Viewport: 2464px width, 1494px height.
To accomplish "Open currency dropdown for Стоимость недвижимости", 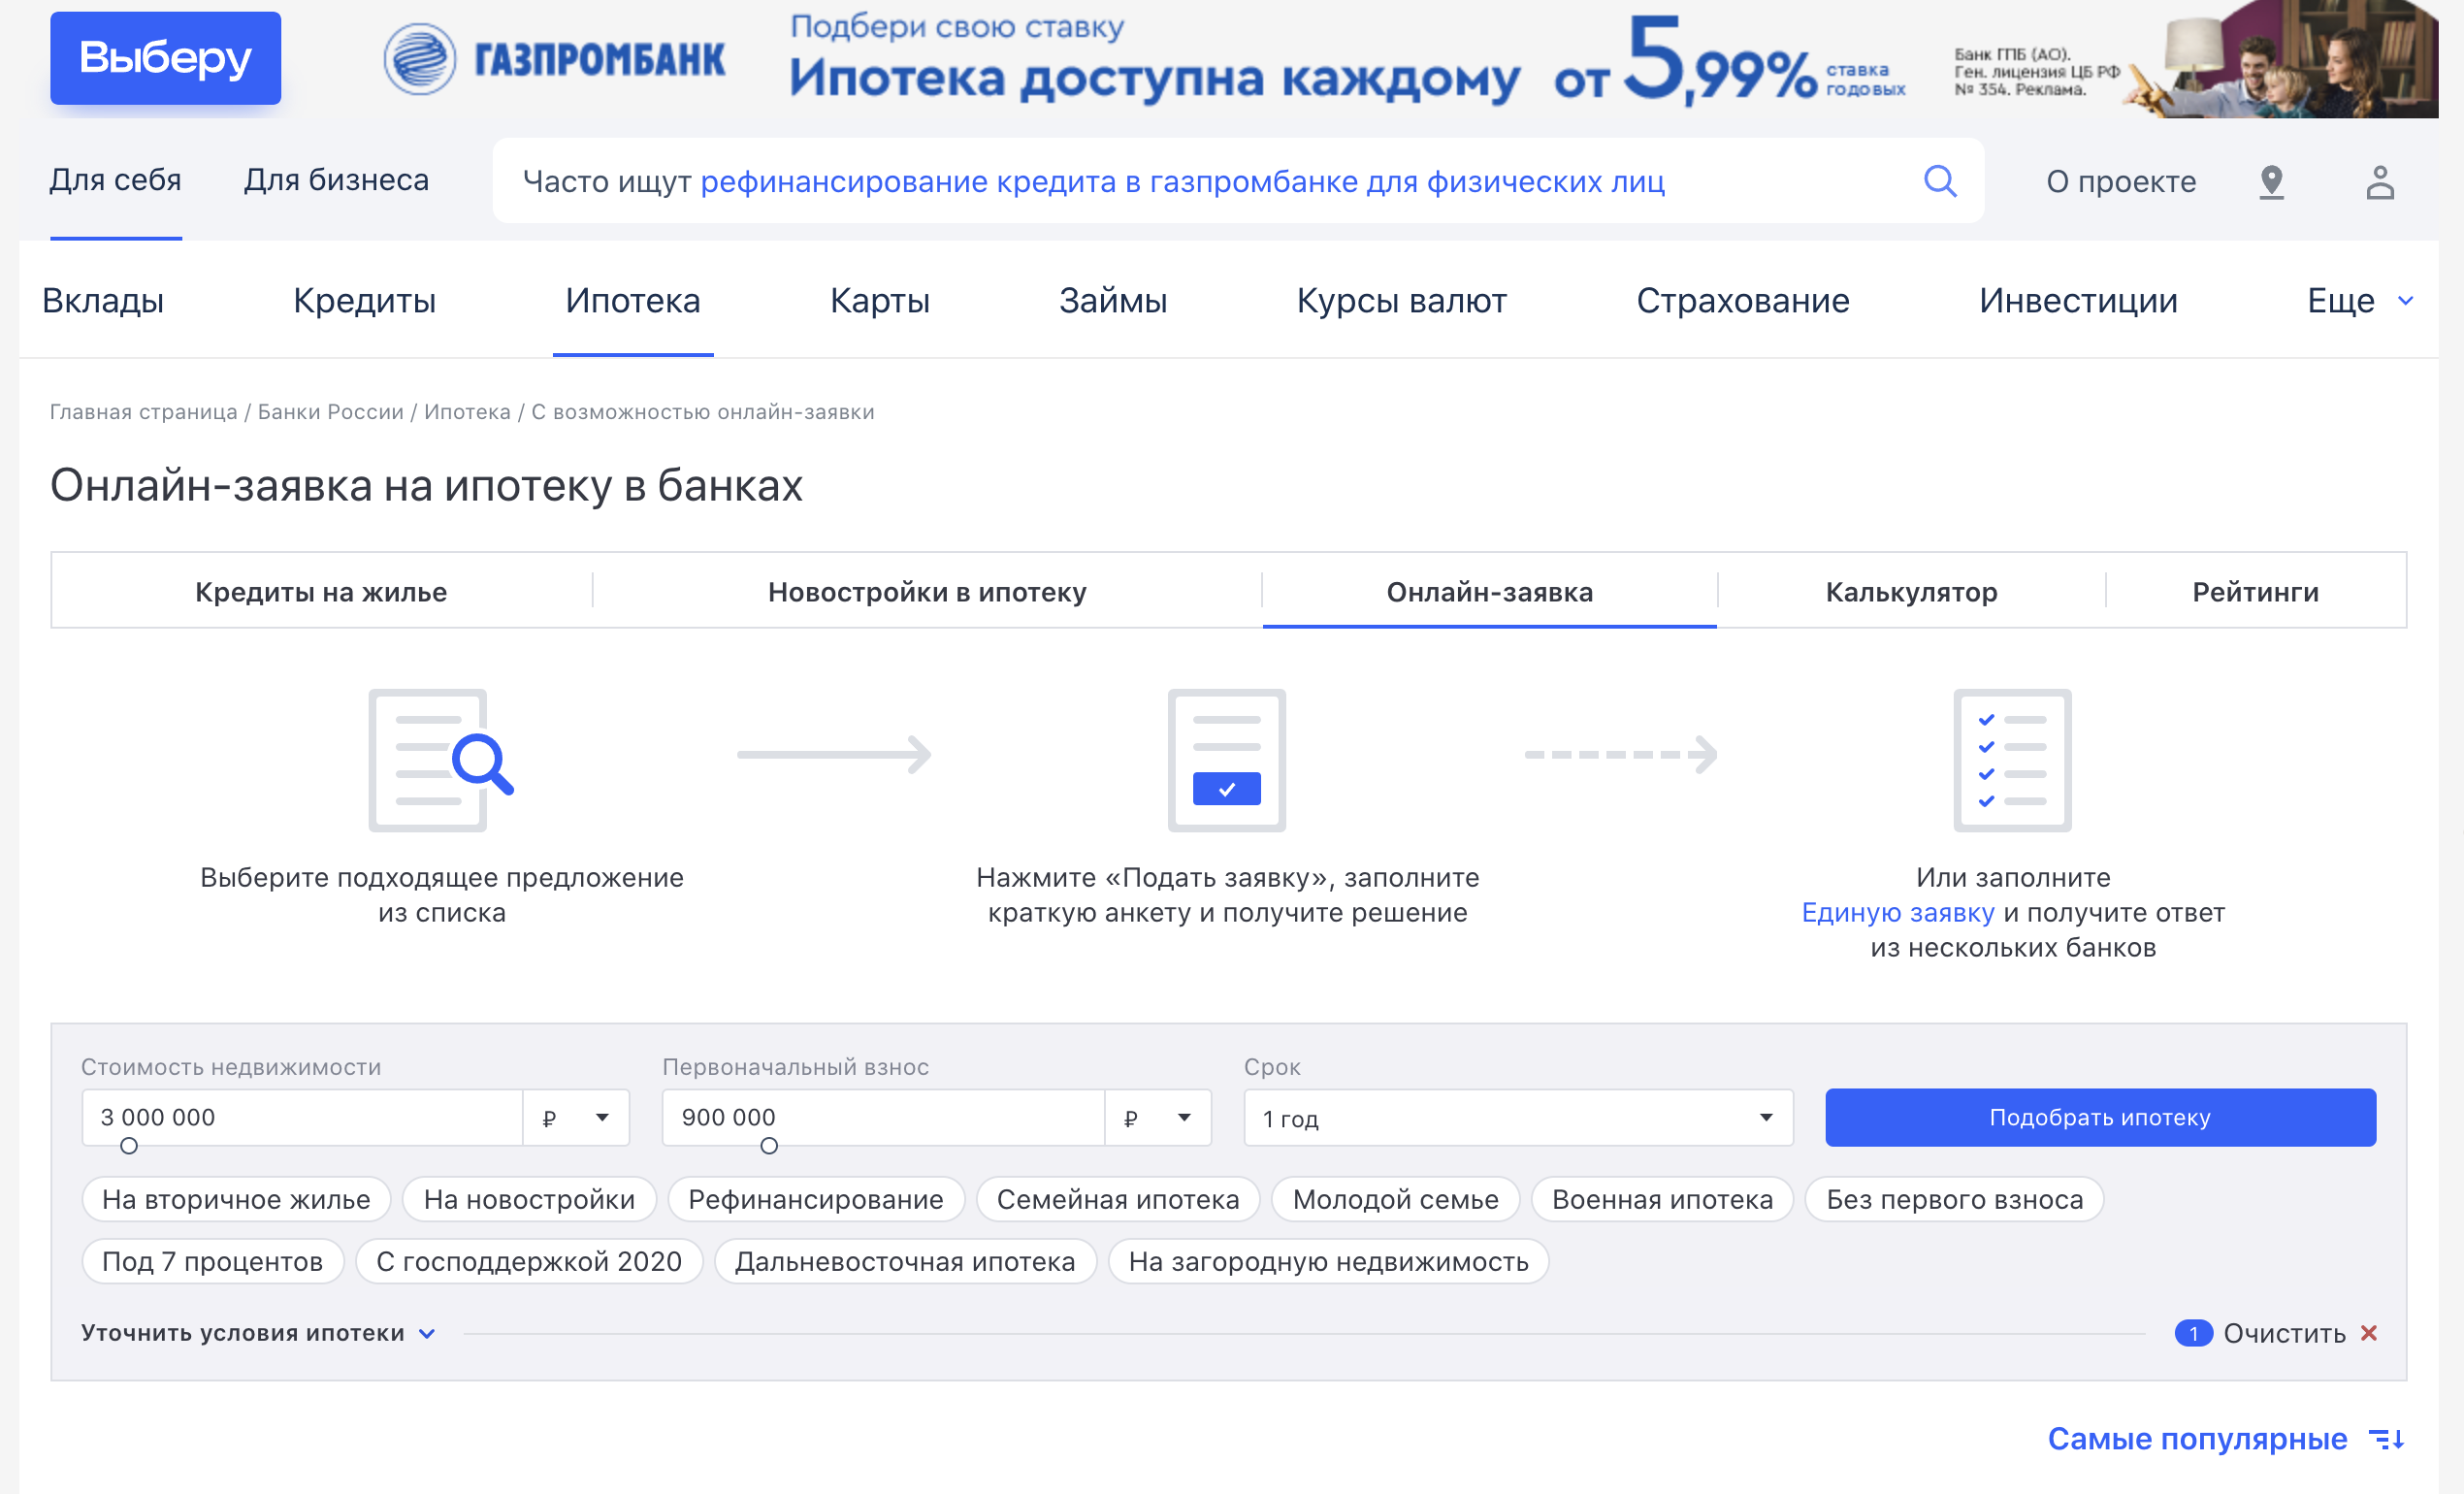I will pos(576,1117).
